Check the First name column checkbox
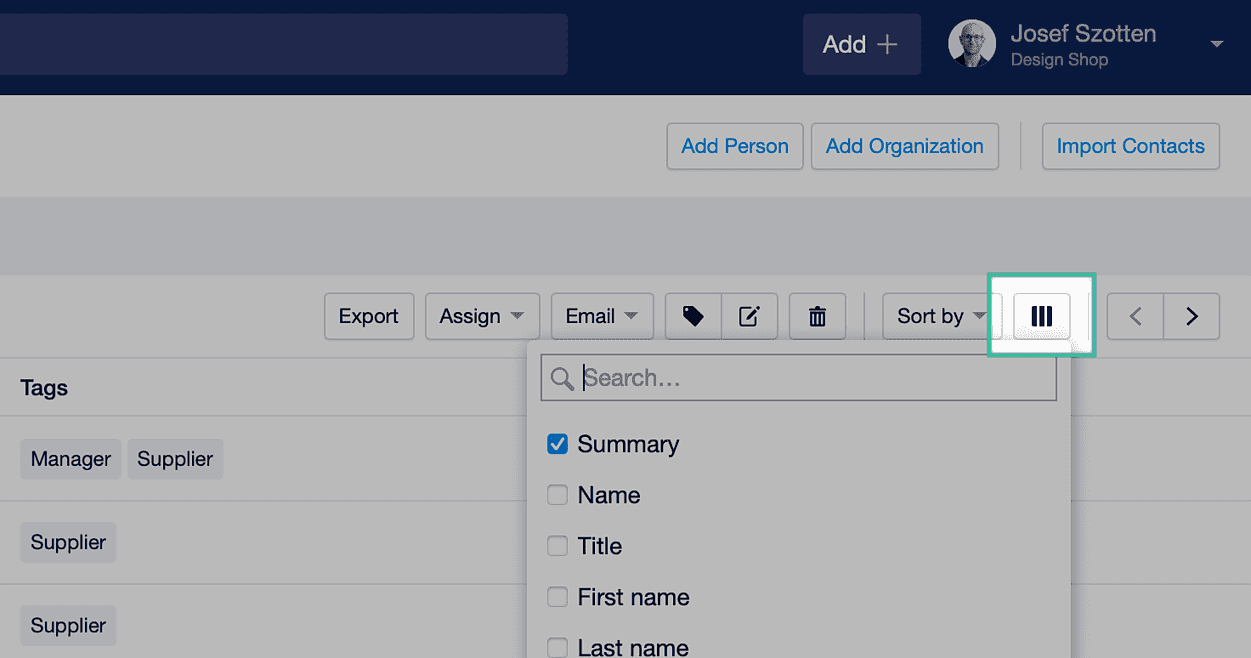1251x658 pixels. point(557,597)
